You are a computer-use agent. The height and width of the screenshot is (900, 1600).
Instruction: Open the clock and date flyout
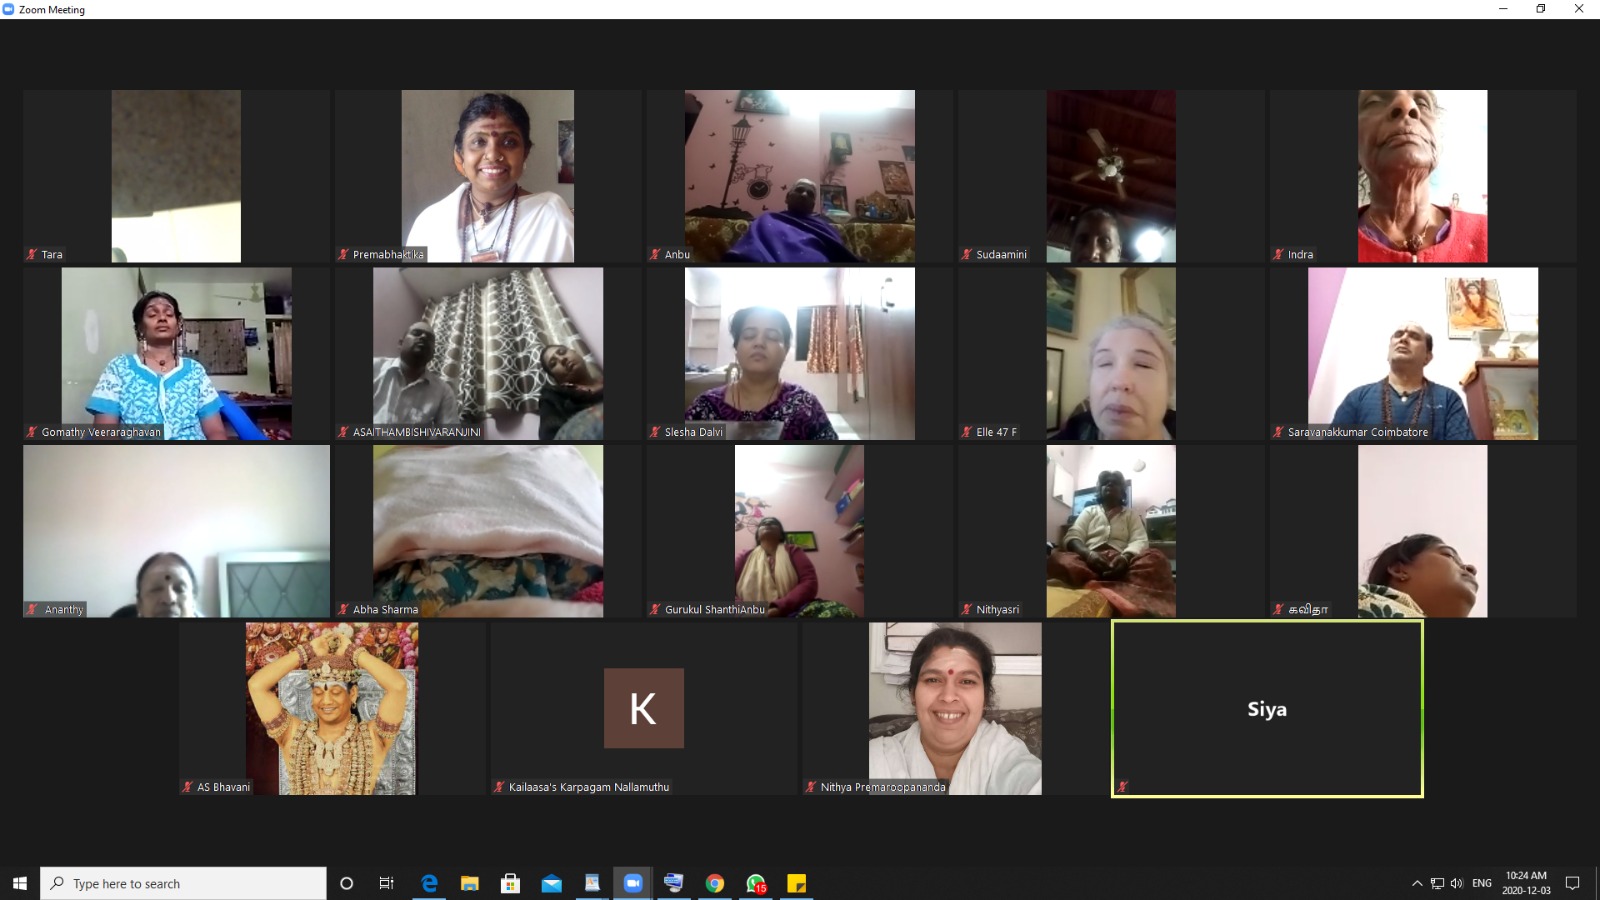[1526, 883]
